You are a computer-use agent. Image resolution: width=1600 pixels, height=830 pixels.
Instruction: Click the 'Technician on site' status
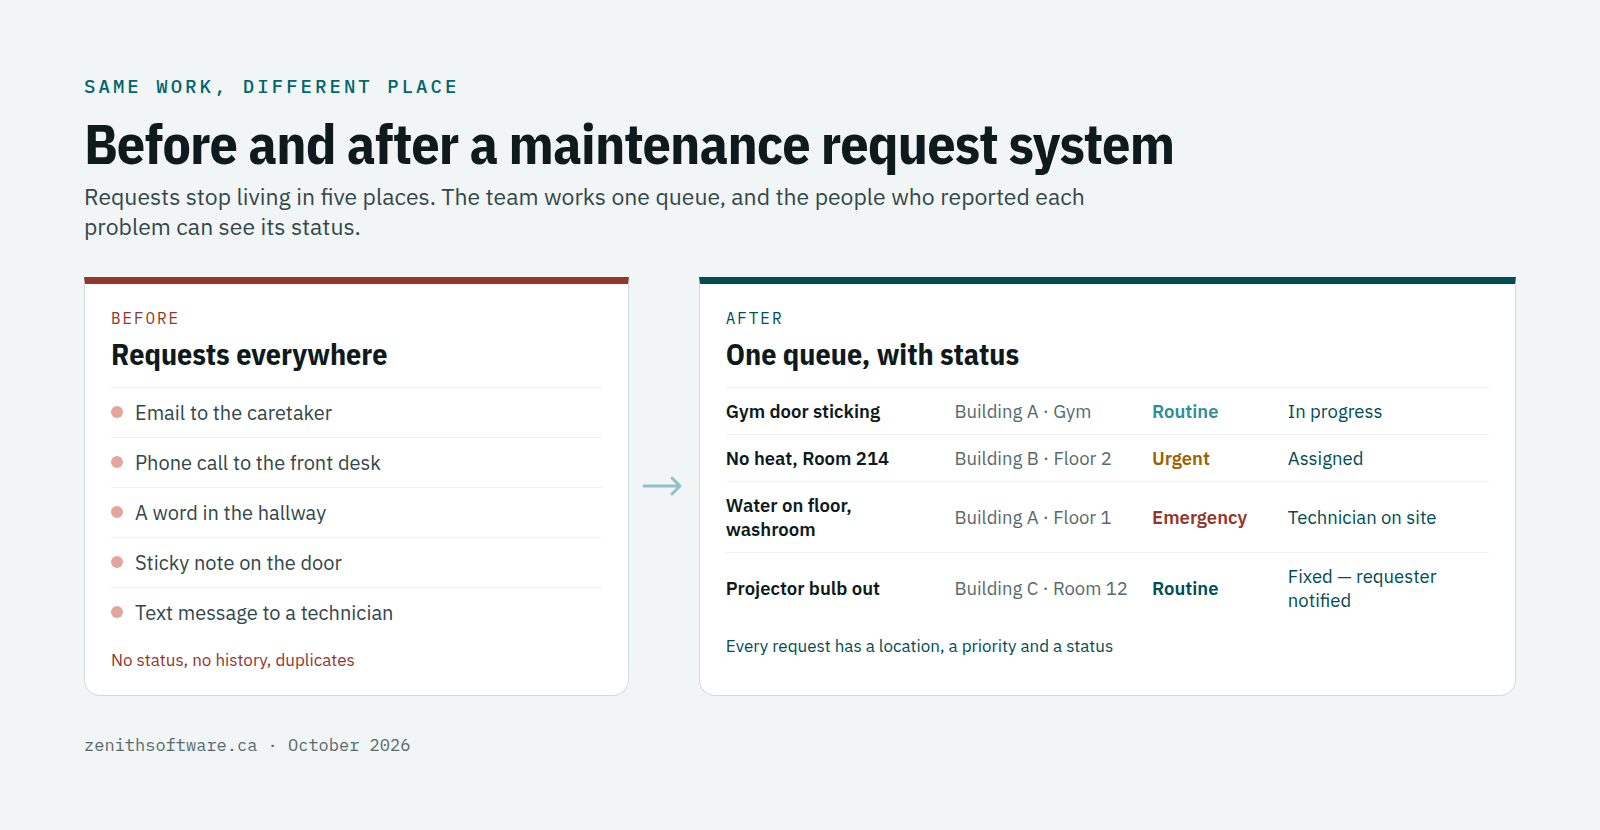[1362, 518]
